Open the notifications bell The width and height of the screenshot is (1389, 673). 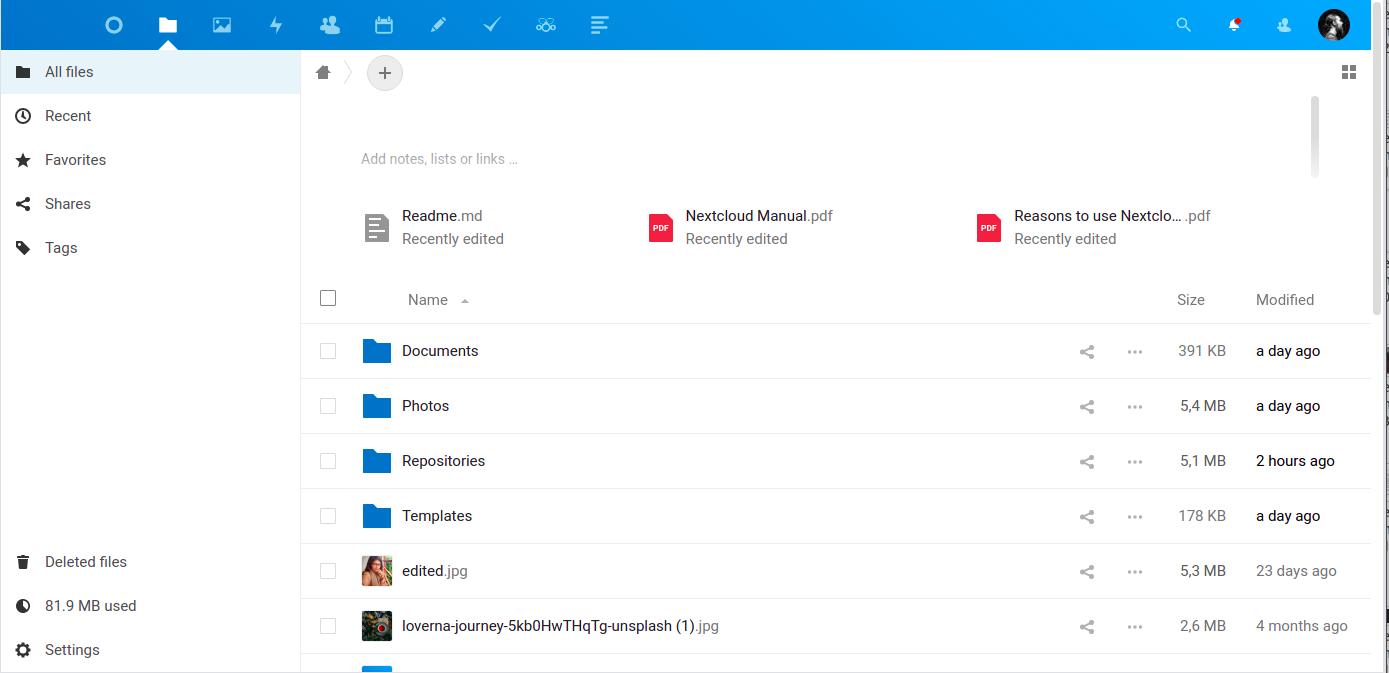pyautogui.click(x=1235, y=25)
